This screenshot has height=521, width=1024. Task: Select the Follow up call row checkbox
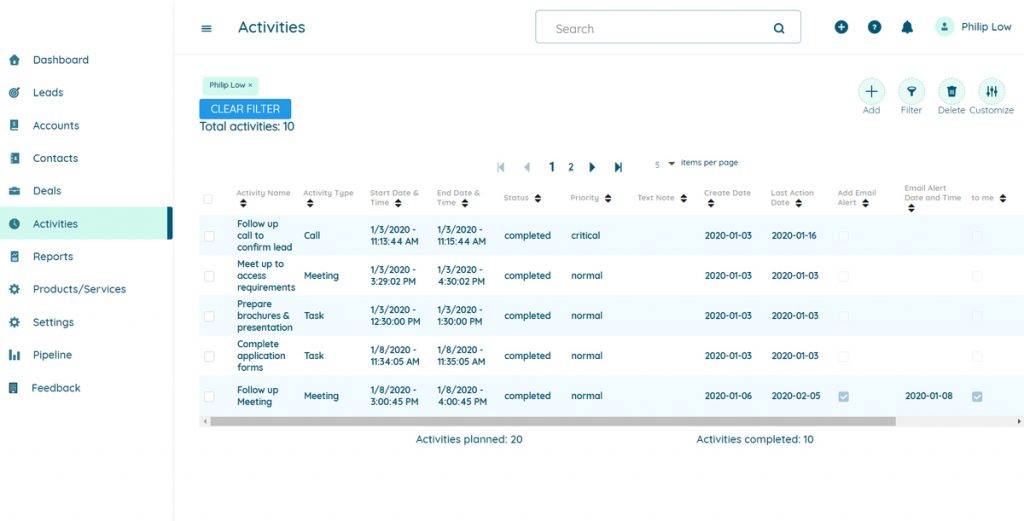[x=209, y=236]
